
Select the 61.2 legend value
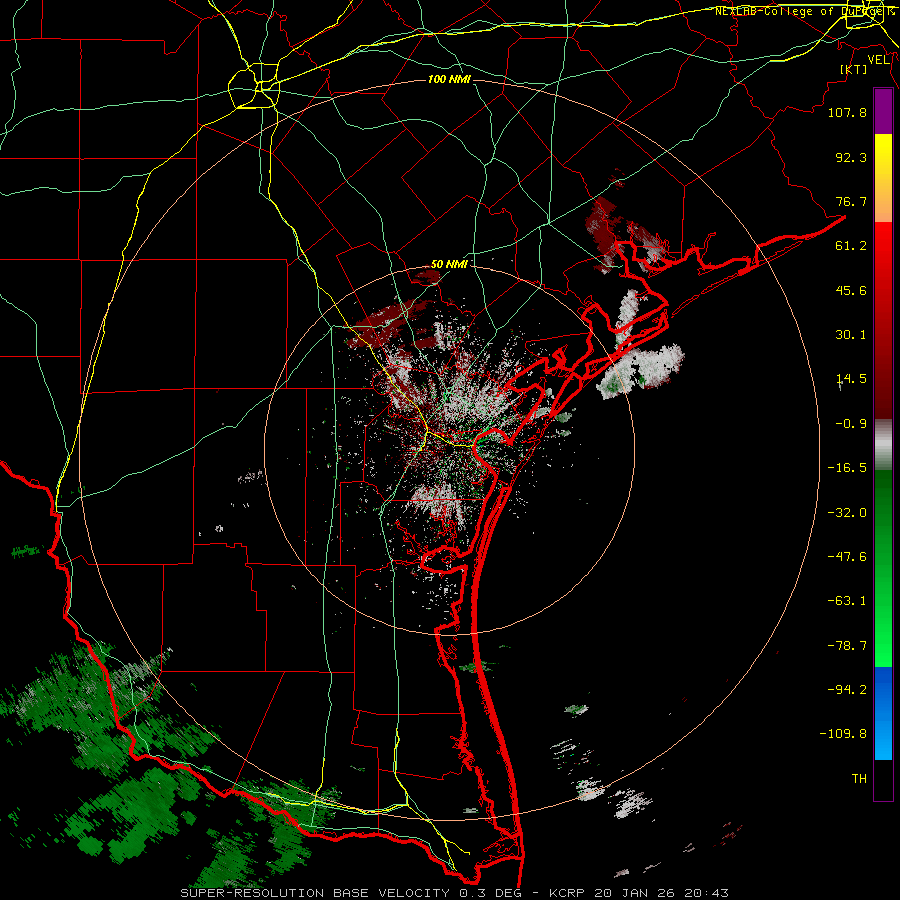tap(851, 246)
